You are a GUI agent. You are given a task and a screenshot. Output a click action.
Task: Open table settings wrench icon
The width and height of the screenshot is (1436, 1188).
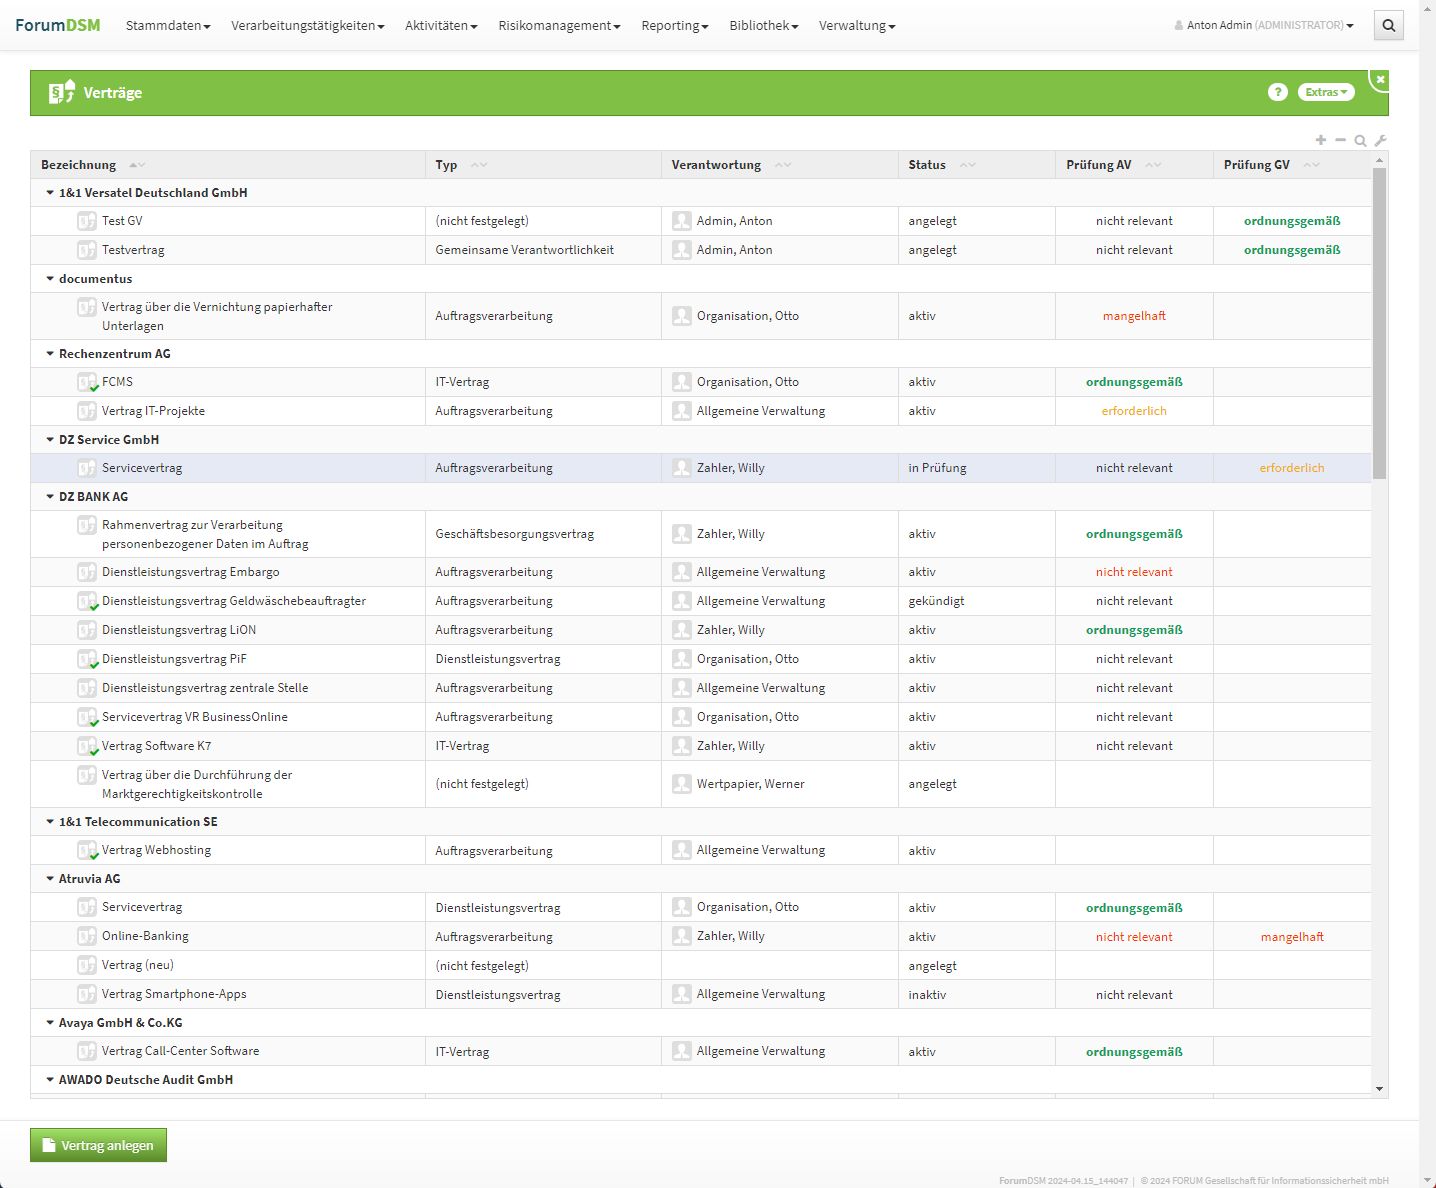pos(1380,141)
